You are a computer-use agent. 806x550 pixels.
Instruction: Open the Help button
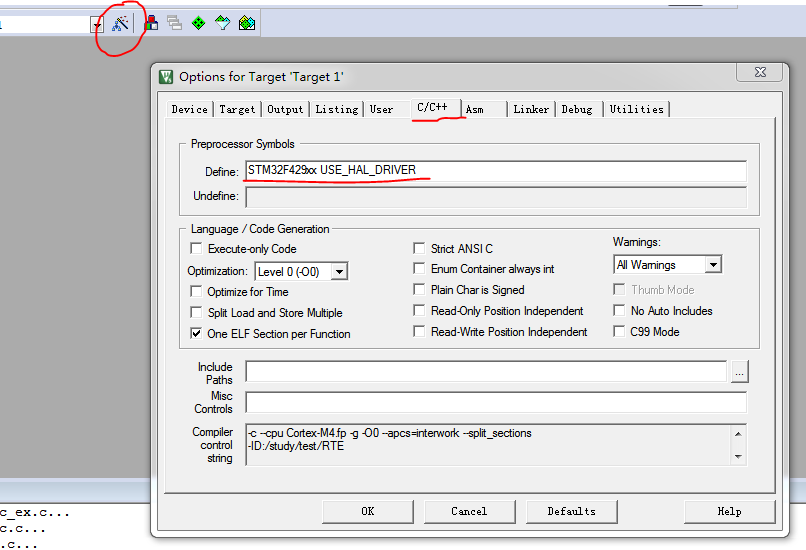(x=729, y=511)
